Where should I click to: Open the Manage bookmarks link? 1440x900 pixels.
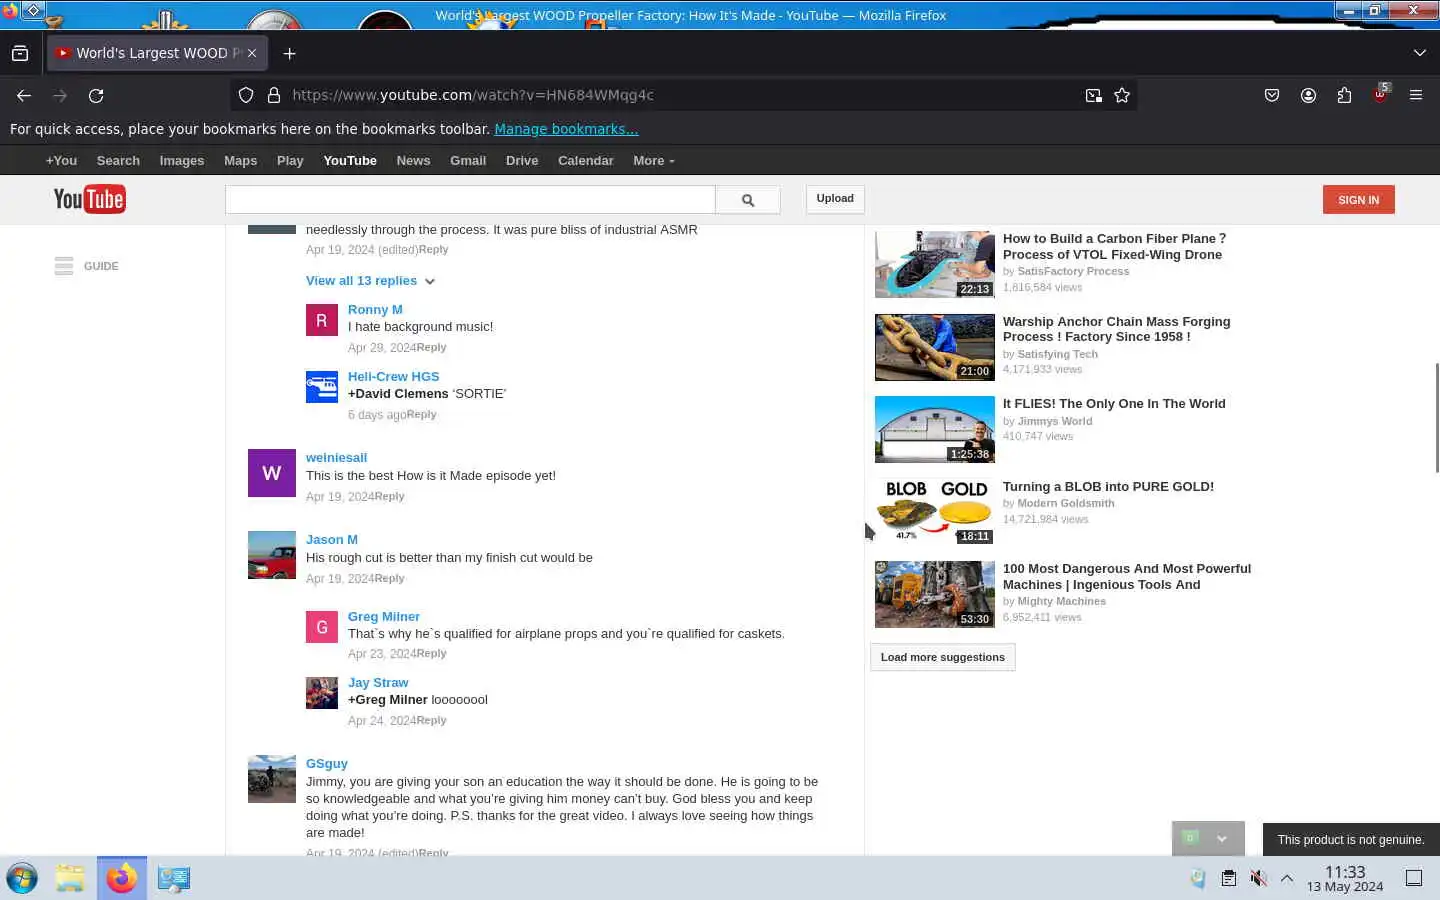[566, 129]
